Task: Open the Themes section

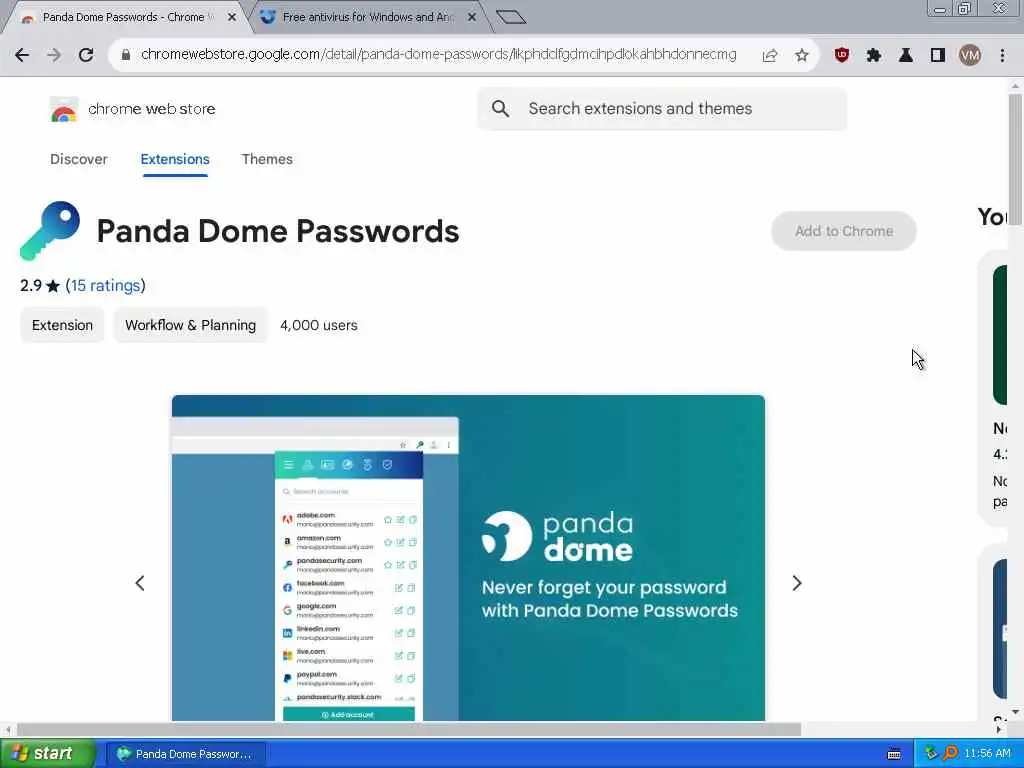Action: (x=267, y=159)
